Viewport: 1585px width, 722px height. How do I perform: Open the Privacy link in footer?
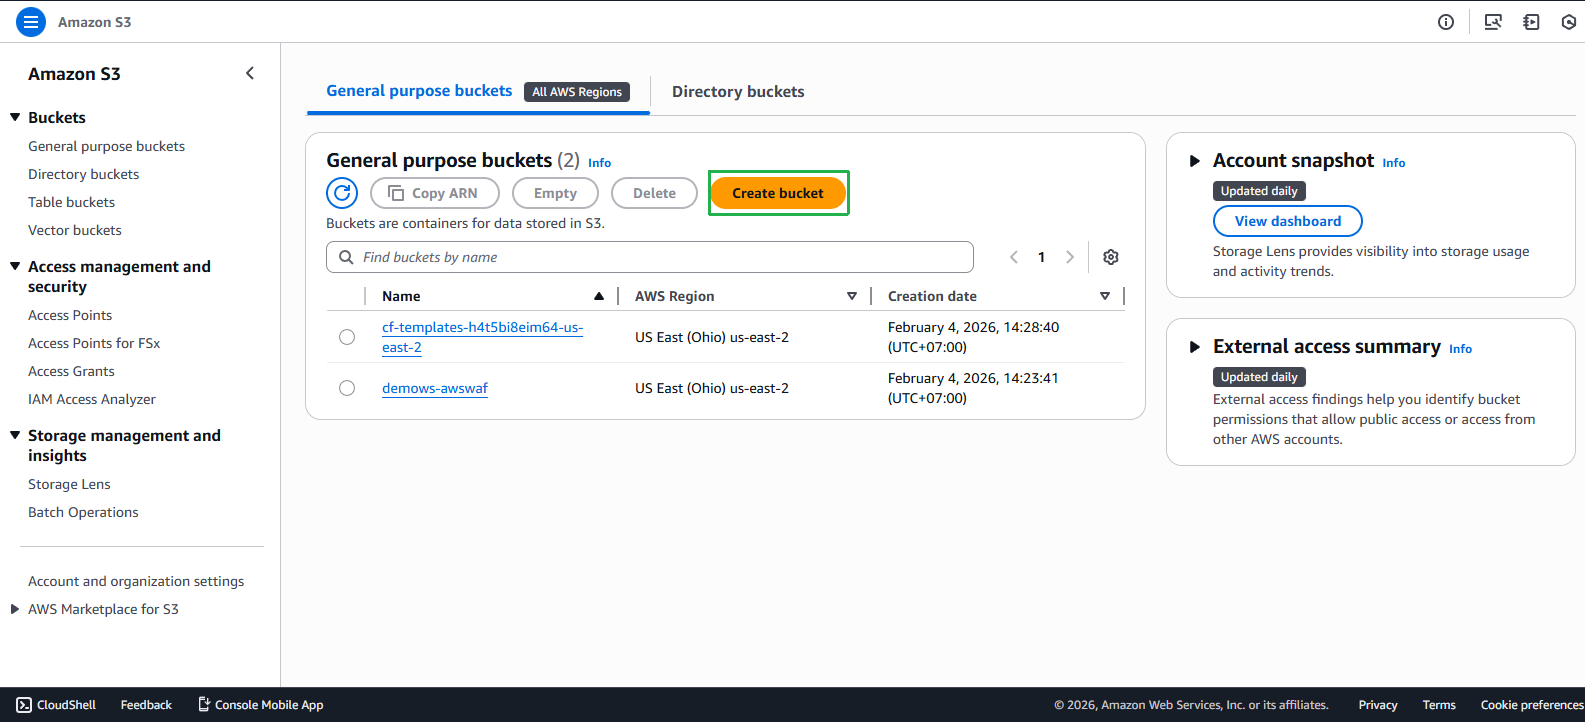tap(1378, 705)
